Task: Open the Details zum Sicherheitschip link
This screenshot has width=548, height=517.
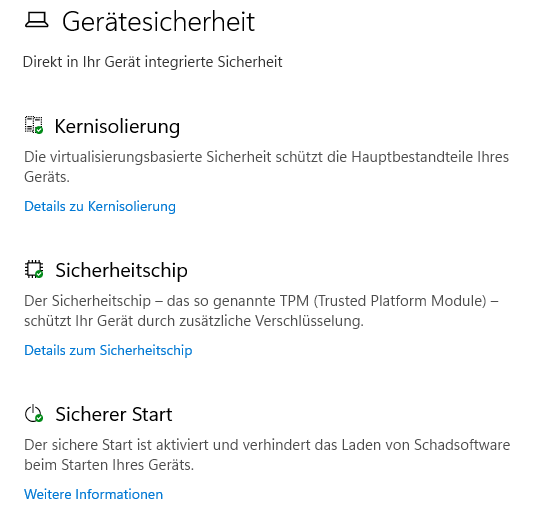Action: coord(108,350)
